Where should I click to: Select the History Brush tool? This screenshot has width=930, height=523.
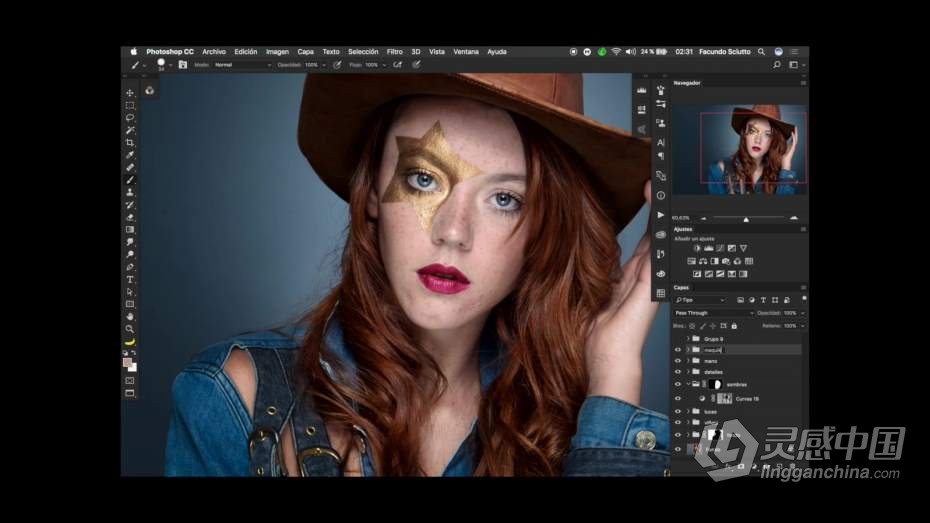pyautogui.click(x=130, y=205)
